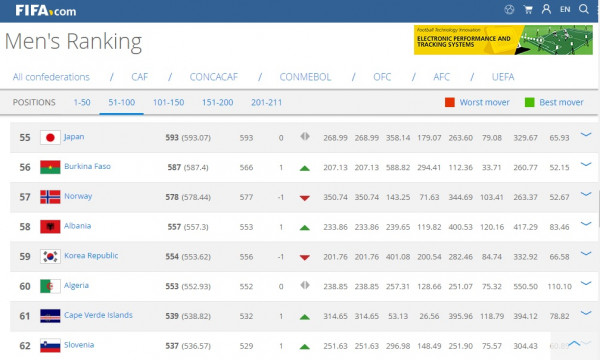Open the Norway team link

click(x=78, y=196)
